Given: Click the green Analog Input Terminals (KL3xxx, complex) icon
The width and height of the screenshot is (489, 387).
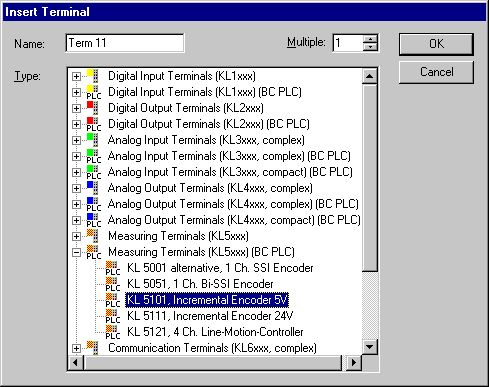Looking at the screenshot, I should coord(93,140).
